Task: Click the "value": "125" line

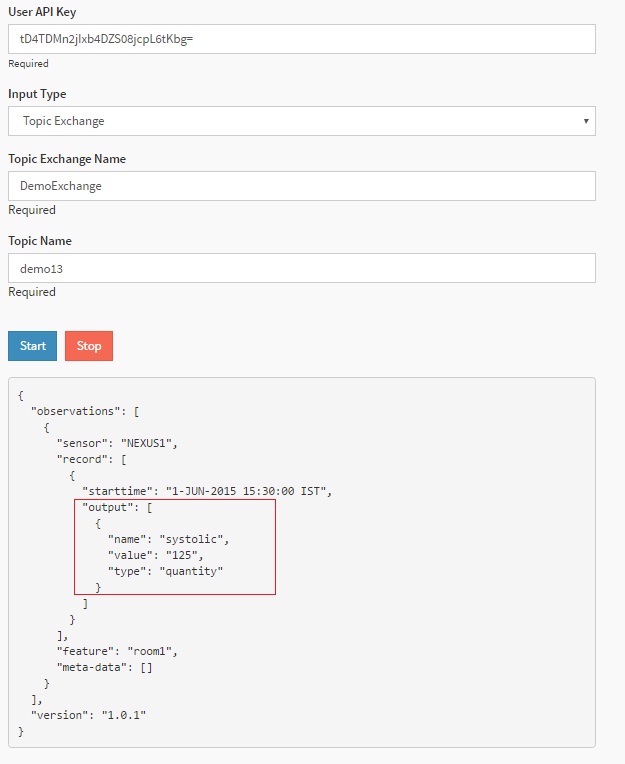Action: point(155,555)
